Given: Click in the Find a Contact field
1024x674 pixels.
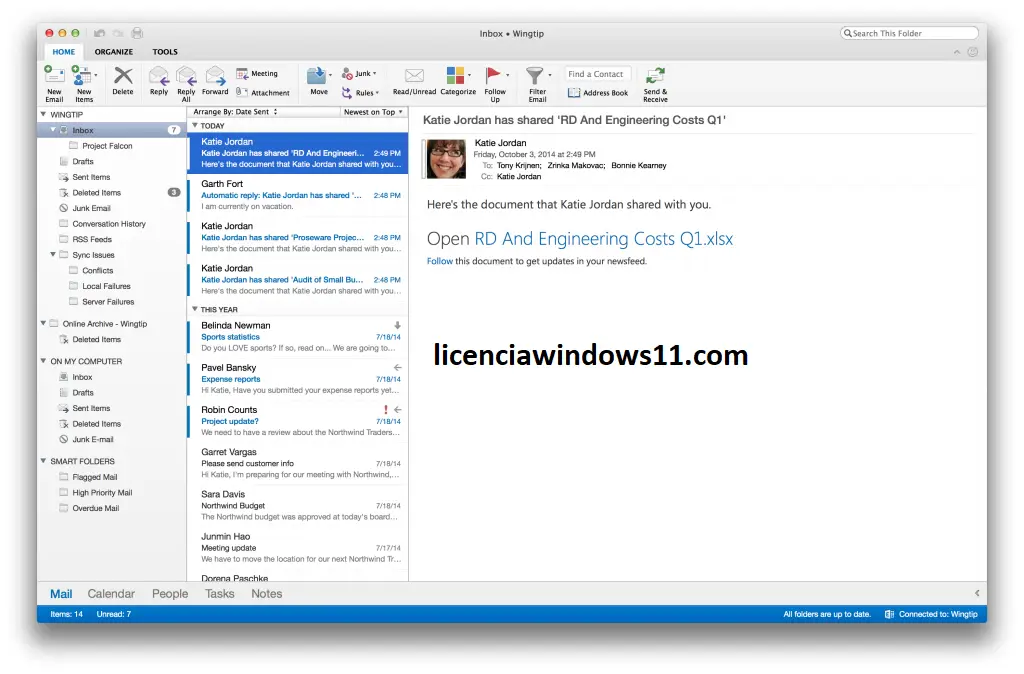Looking at the screenshot, I should tap(598, 74).
